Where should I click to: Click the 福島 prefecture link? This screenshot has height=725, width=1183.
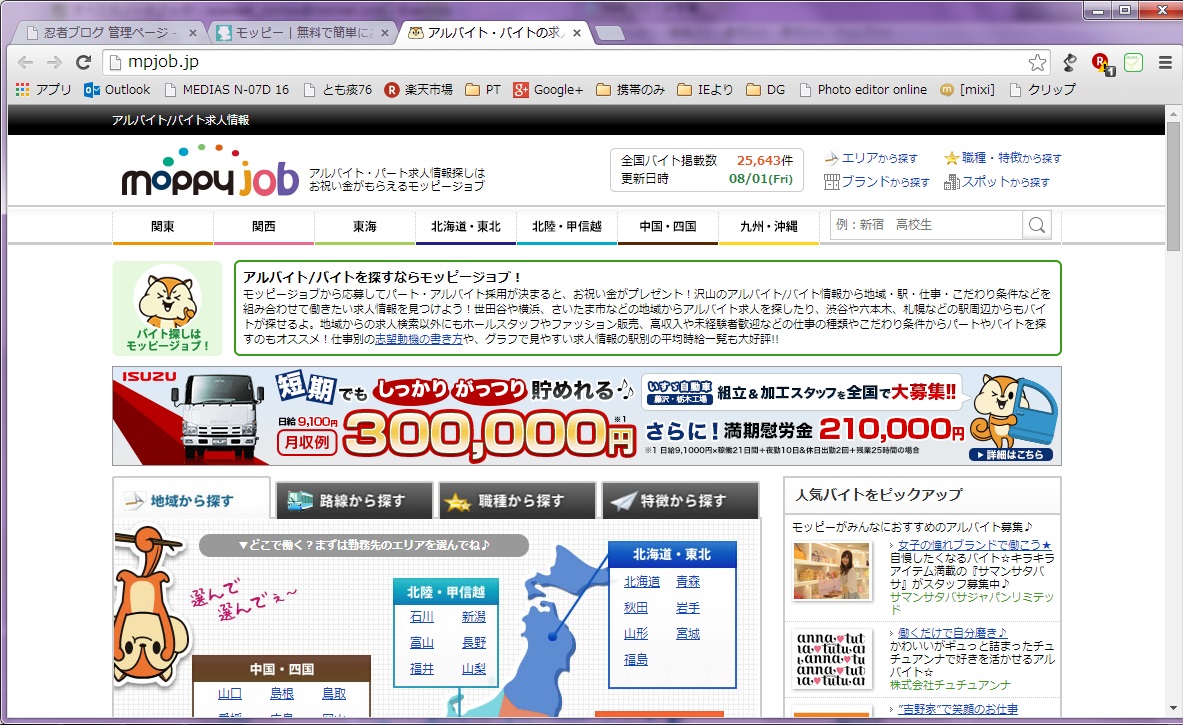(x=636, y=659)
